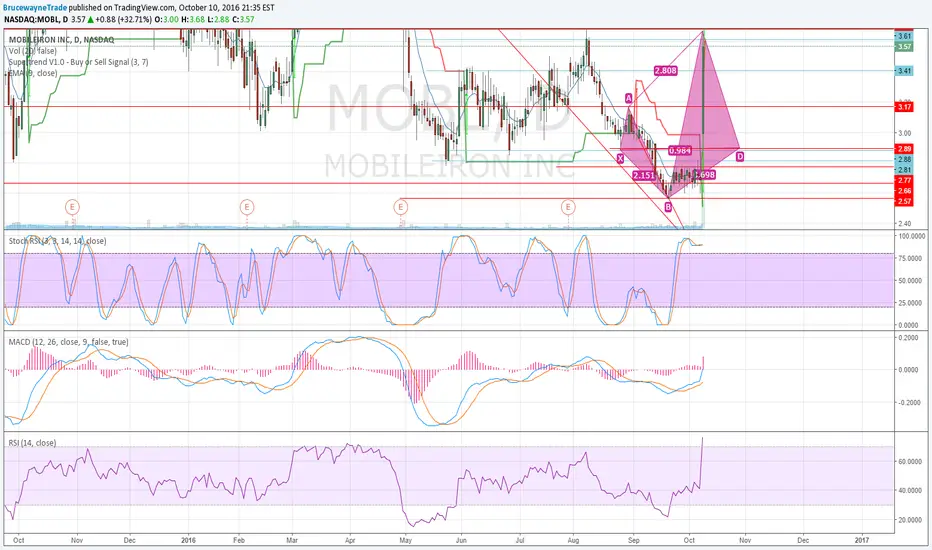Click 75.0000 on the Stoch RSI axis
The height and width of the screenshot is (550, 932).
[x=913, y=259]
